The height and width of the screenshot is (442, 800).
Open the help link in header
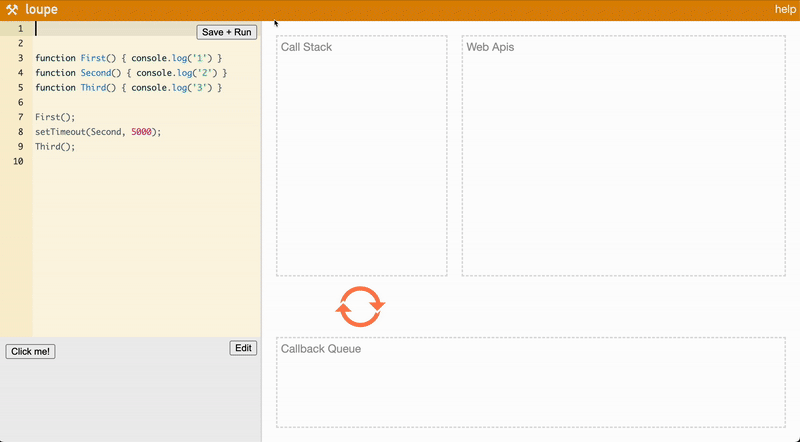coord(785,9)
